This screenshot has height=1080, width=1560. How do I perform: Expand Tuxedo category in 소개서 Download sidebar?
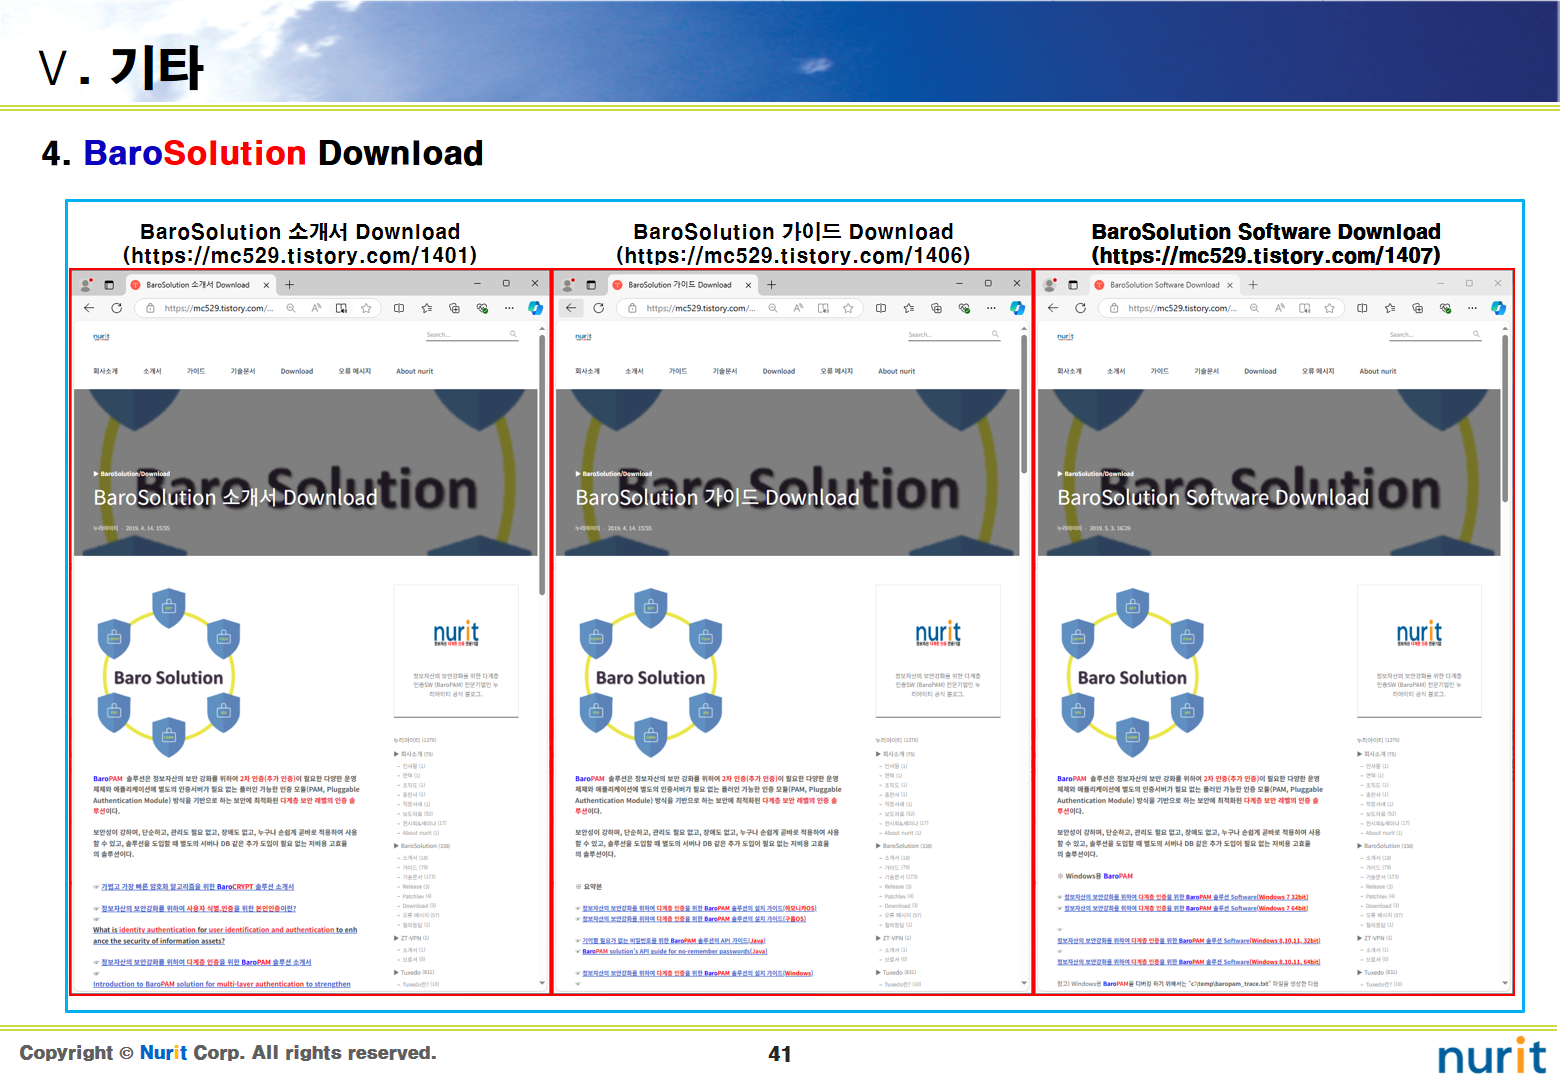coord(415,972)
